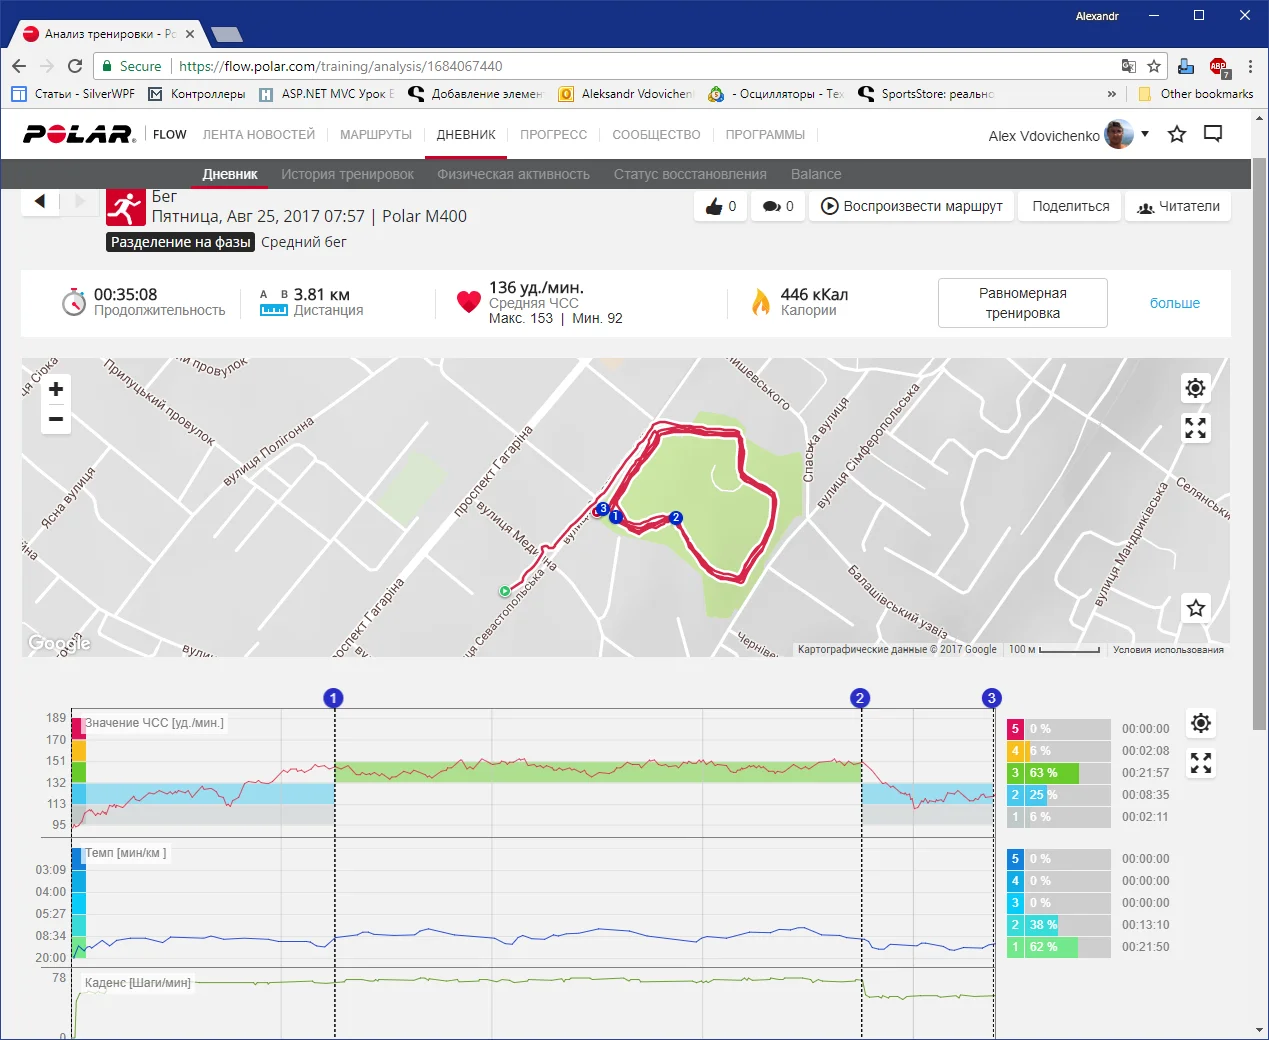Open map settings gear icon
Image resolution: width=1269 pixels, height=1040 pixels.
click(1195, 388)
